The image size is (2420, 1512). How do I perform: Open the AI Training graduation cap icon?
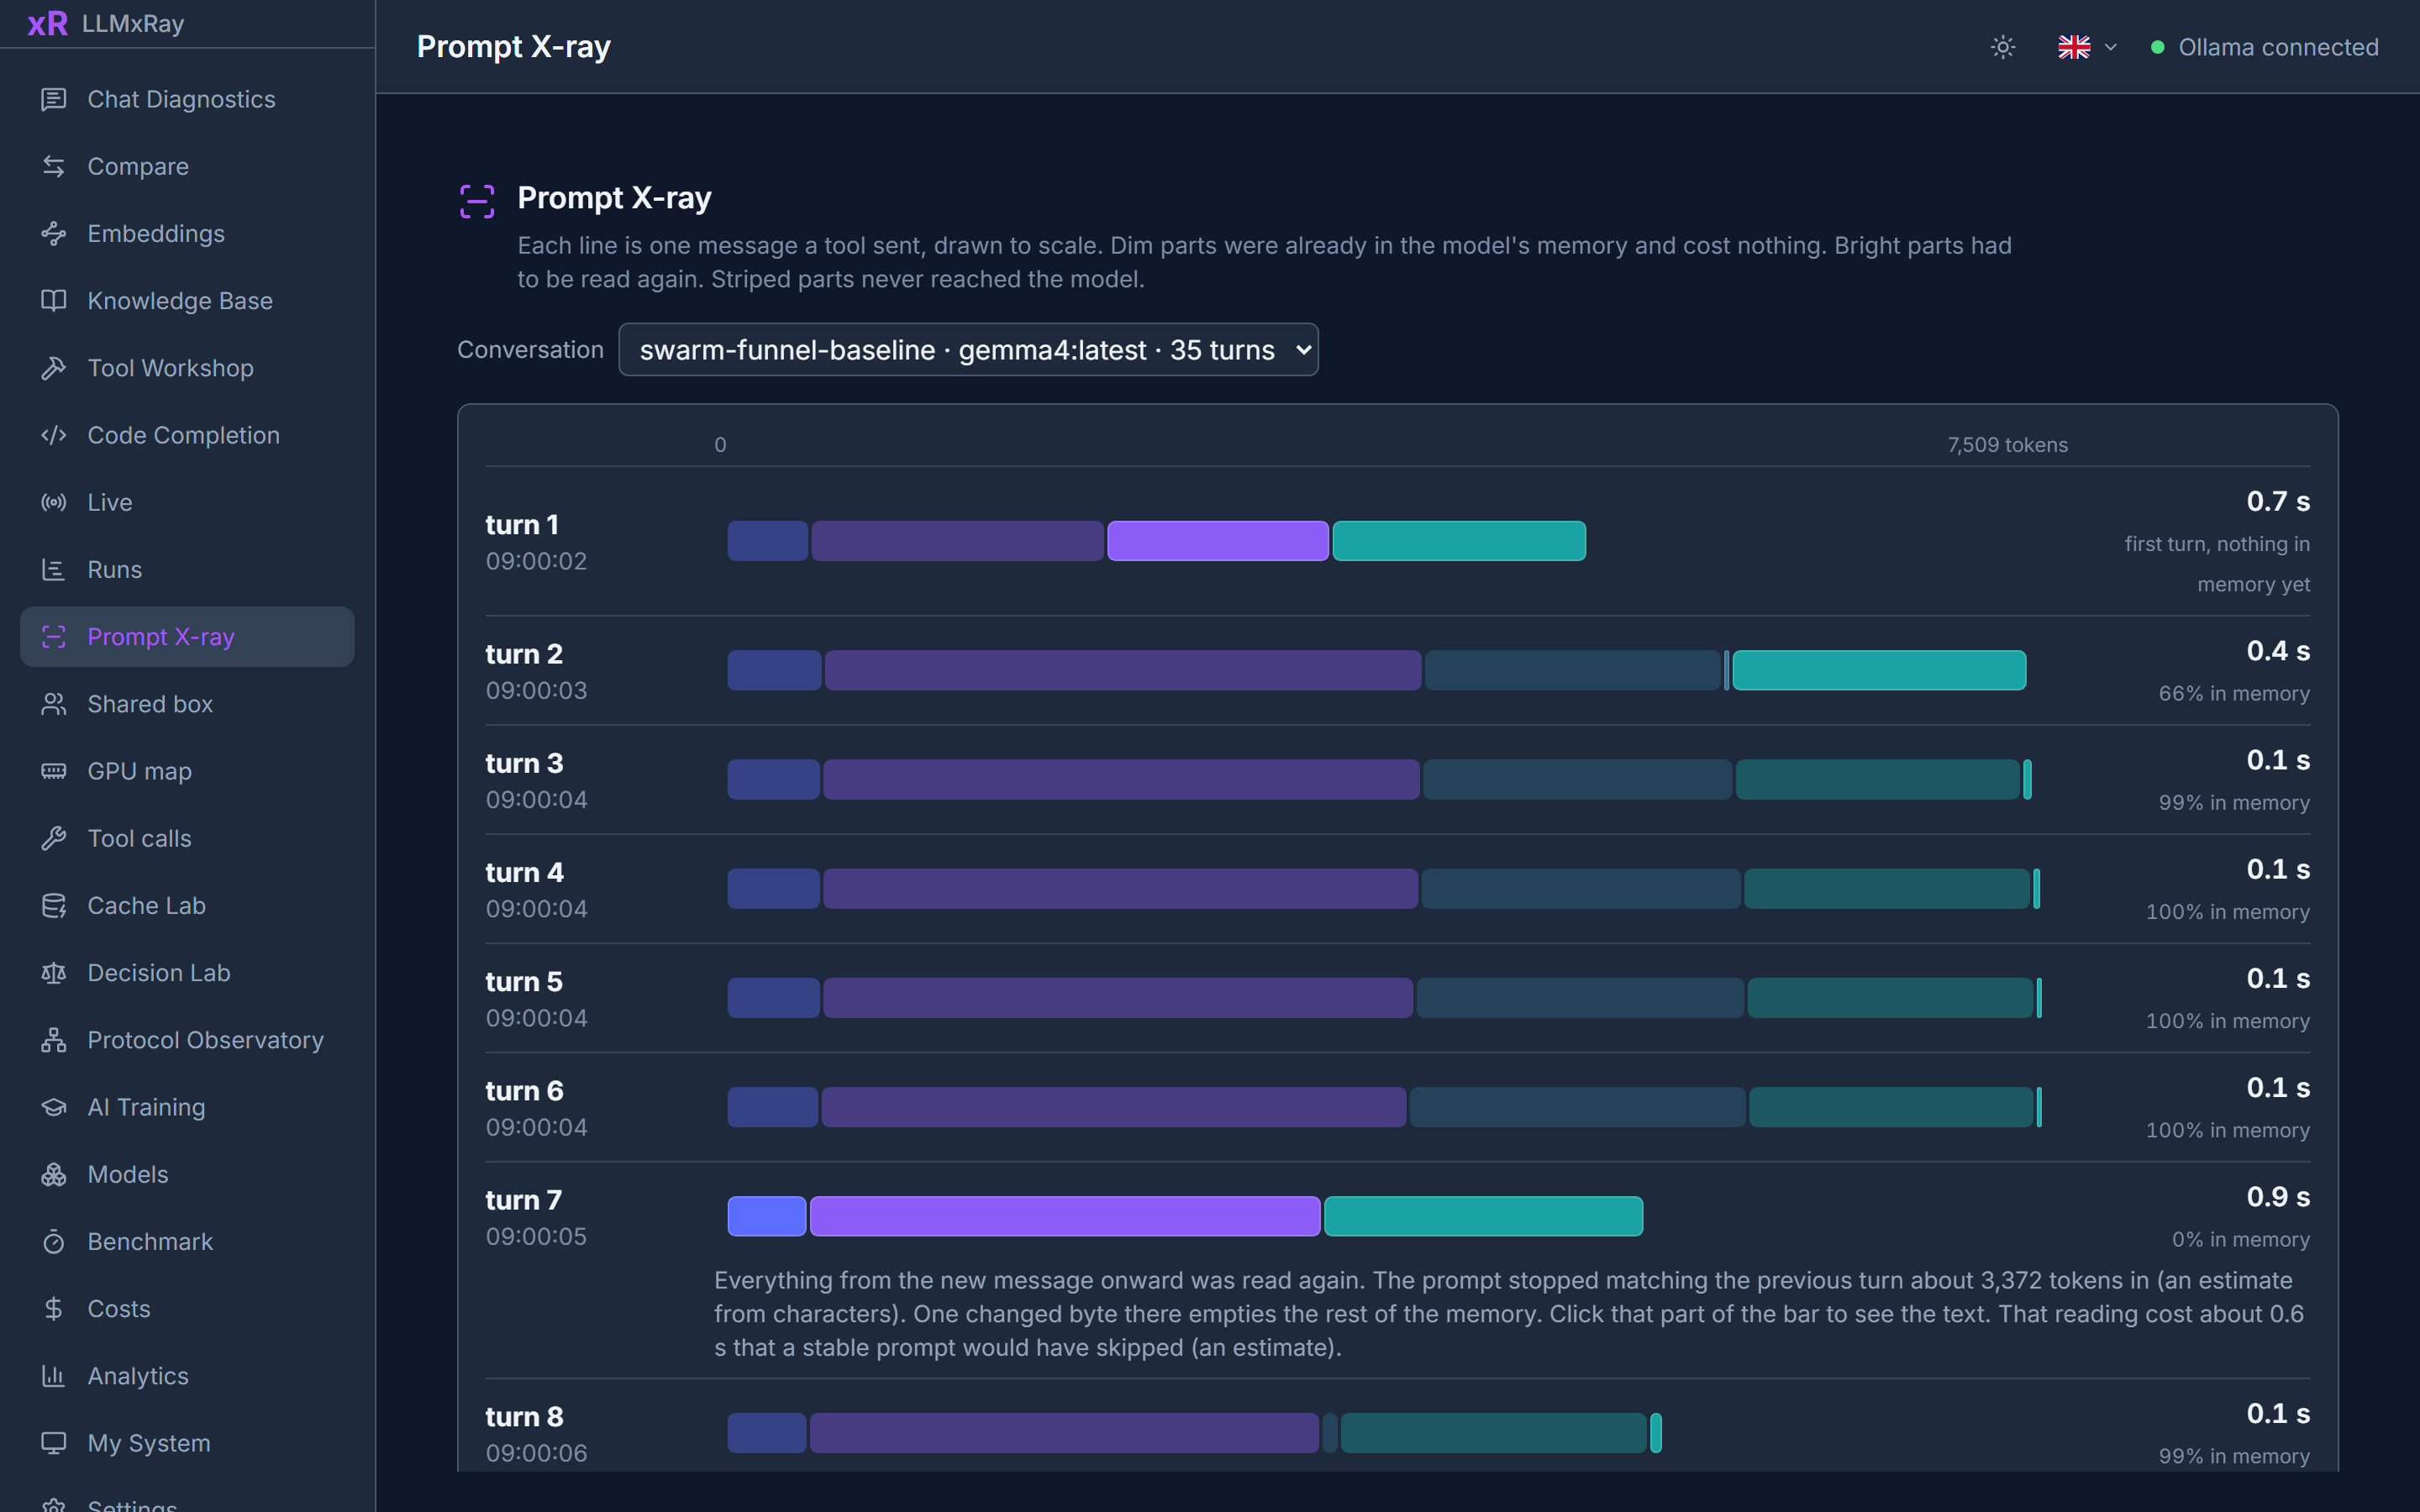[54, 1107]
